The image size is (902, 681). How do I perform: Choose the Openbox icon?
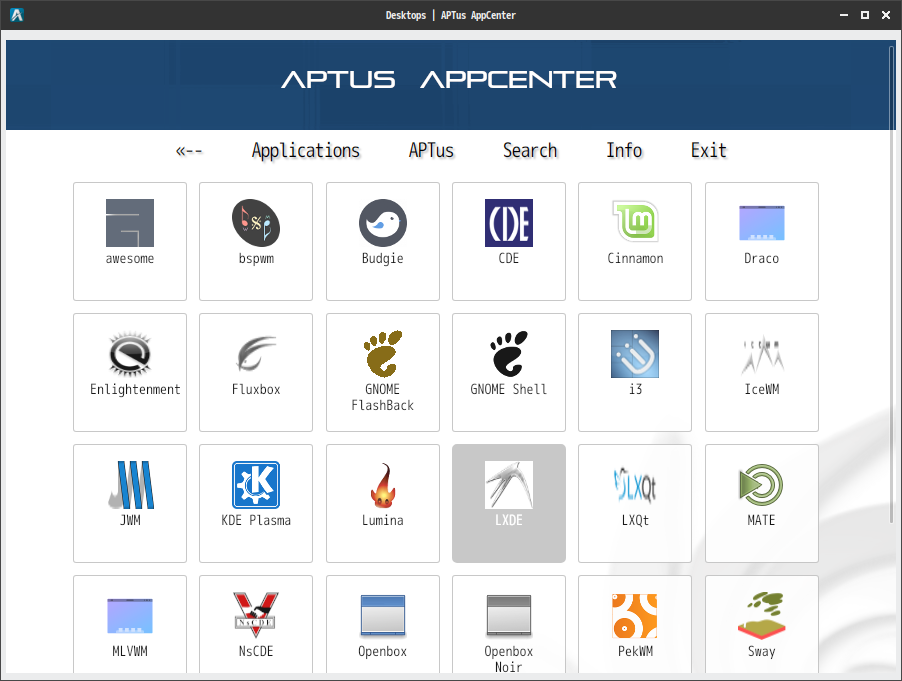click(383, 615)
